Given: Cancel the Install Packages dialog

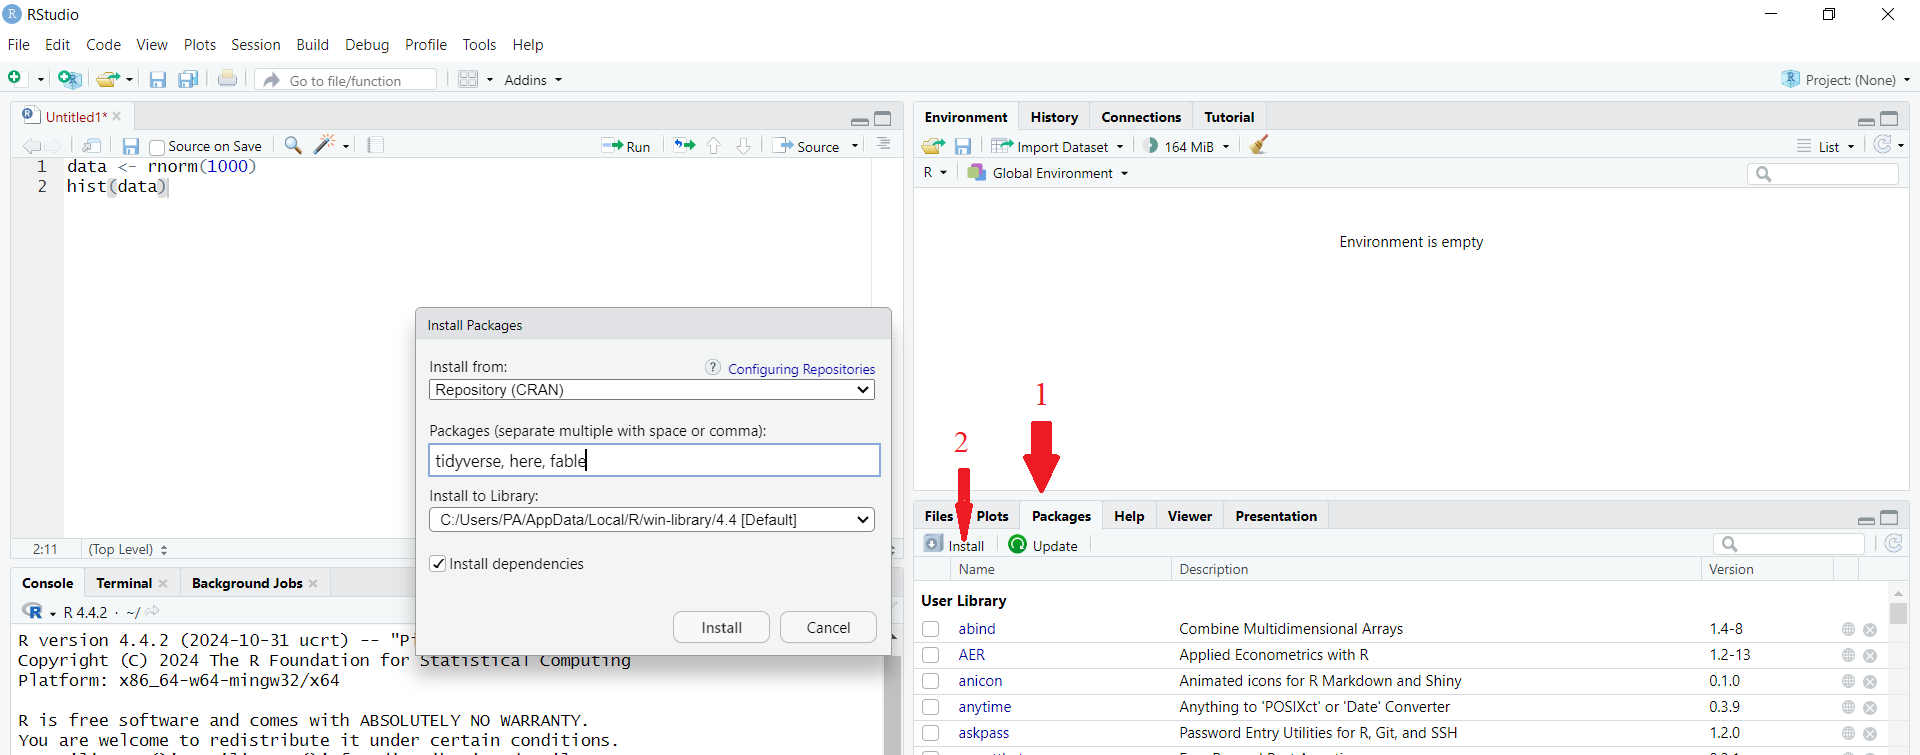Looking at the screenshot, I should tap(828, 627).
